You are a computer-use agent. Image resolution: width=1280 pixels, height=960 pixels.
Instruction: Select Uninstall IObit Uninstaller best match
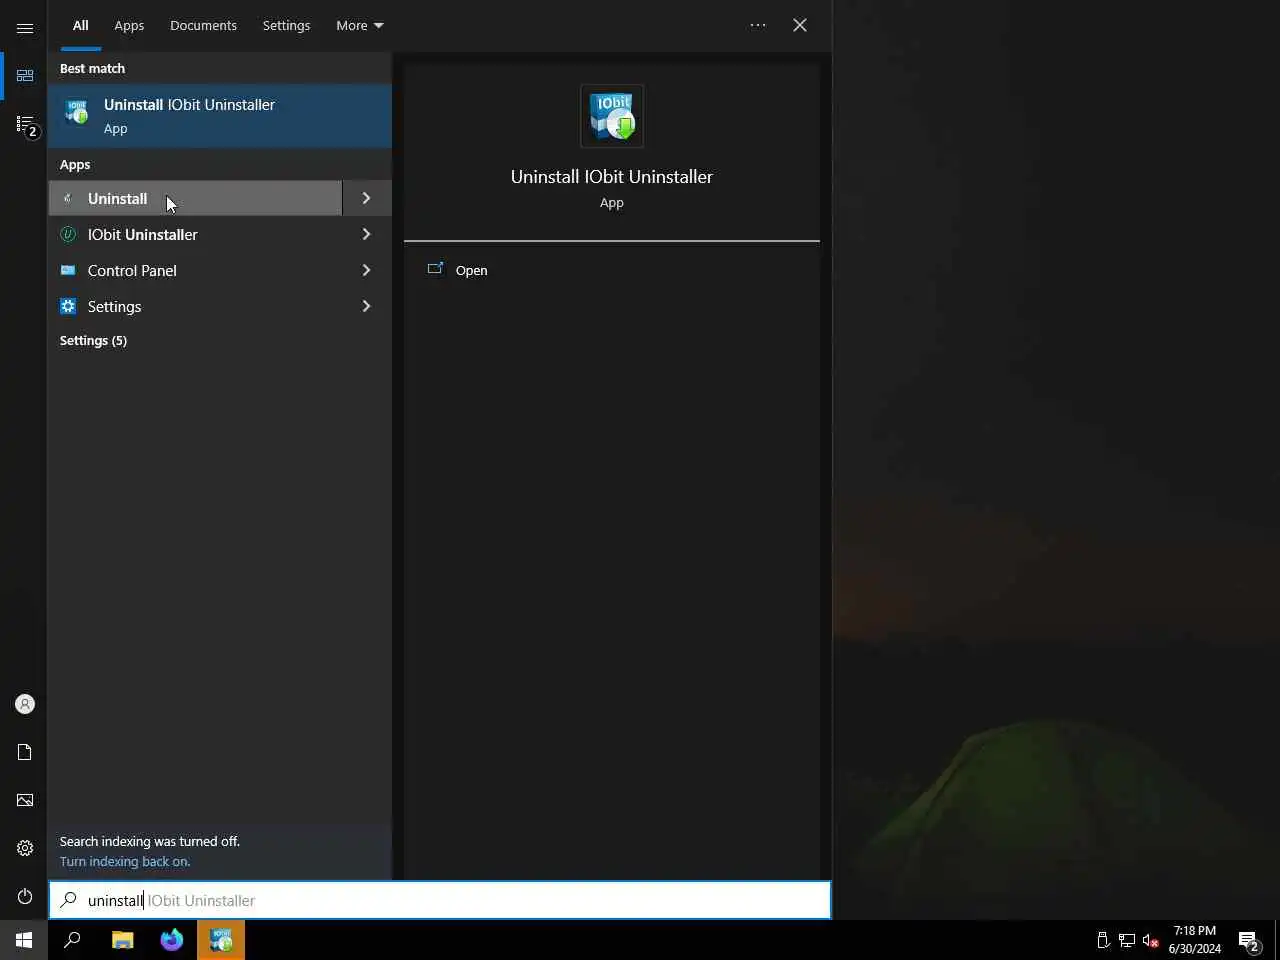point(220,116)
